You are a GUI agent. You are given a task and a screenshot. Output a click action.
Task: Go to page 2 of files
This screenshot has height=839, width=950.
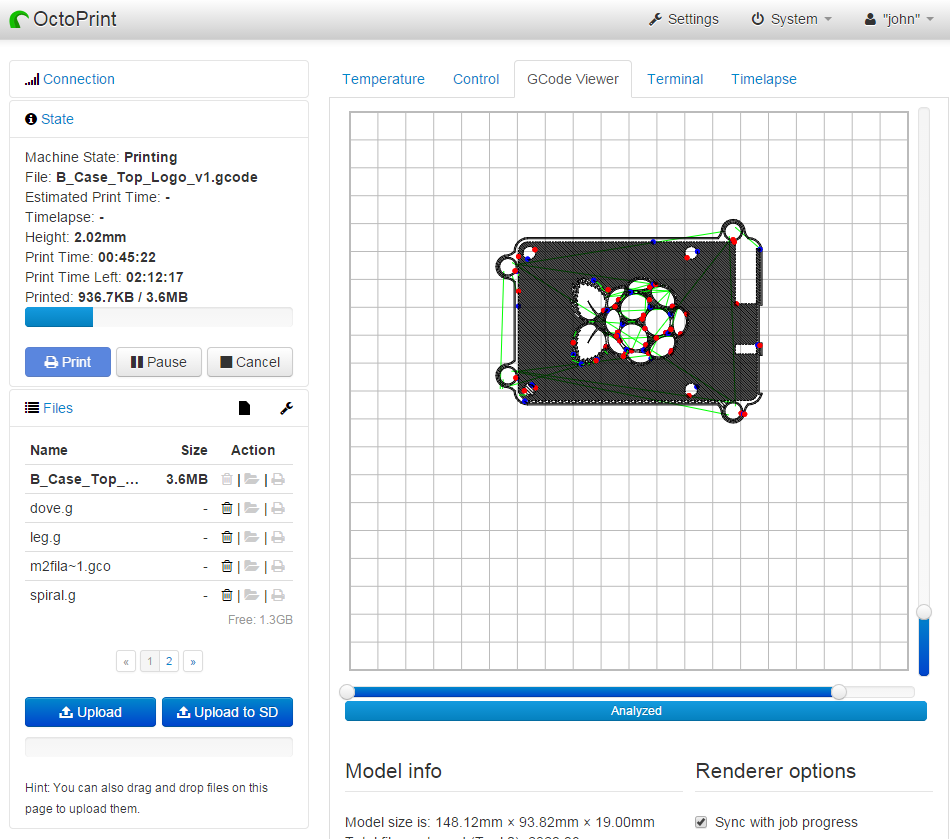point(170,661)
